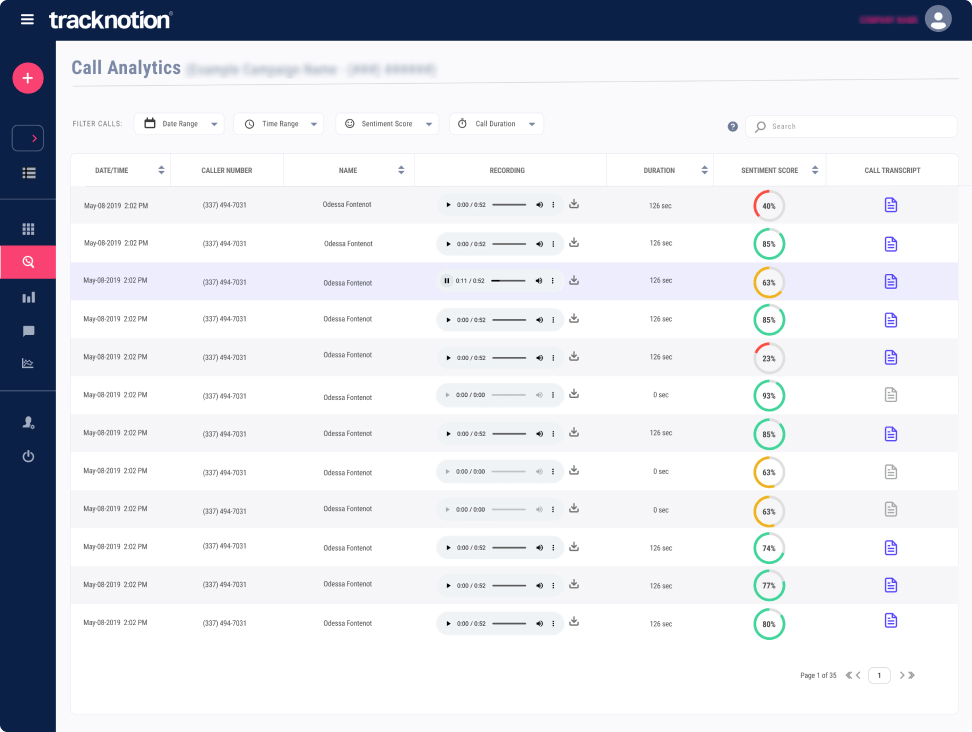Click the power logout sidebar icon

click(28, 456)
